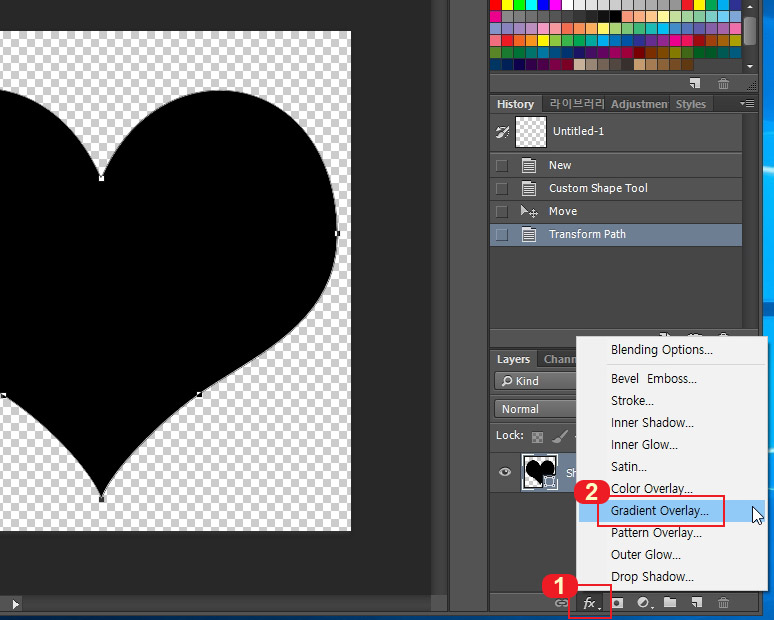
Task: Select the Untitled-1 history snapshot thumbnail
Action: 531,132
